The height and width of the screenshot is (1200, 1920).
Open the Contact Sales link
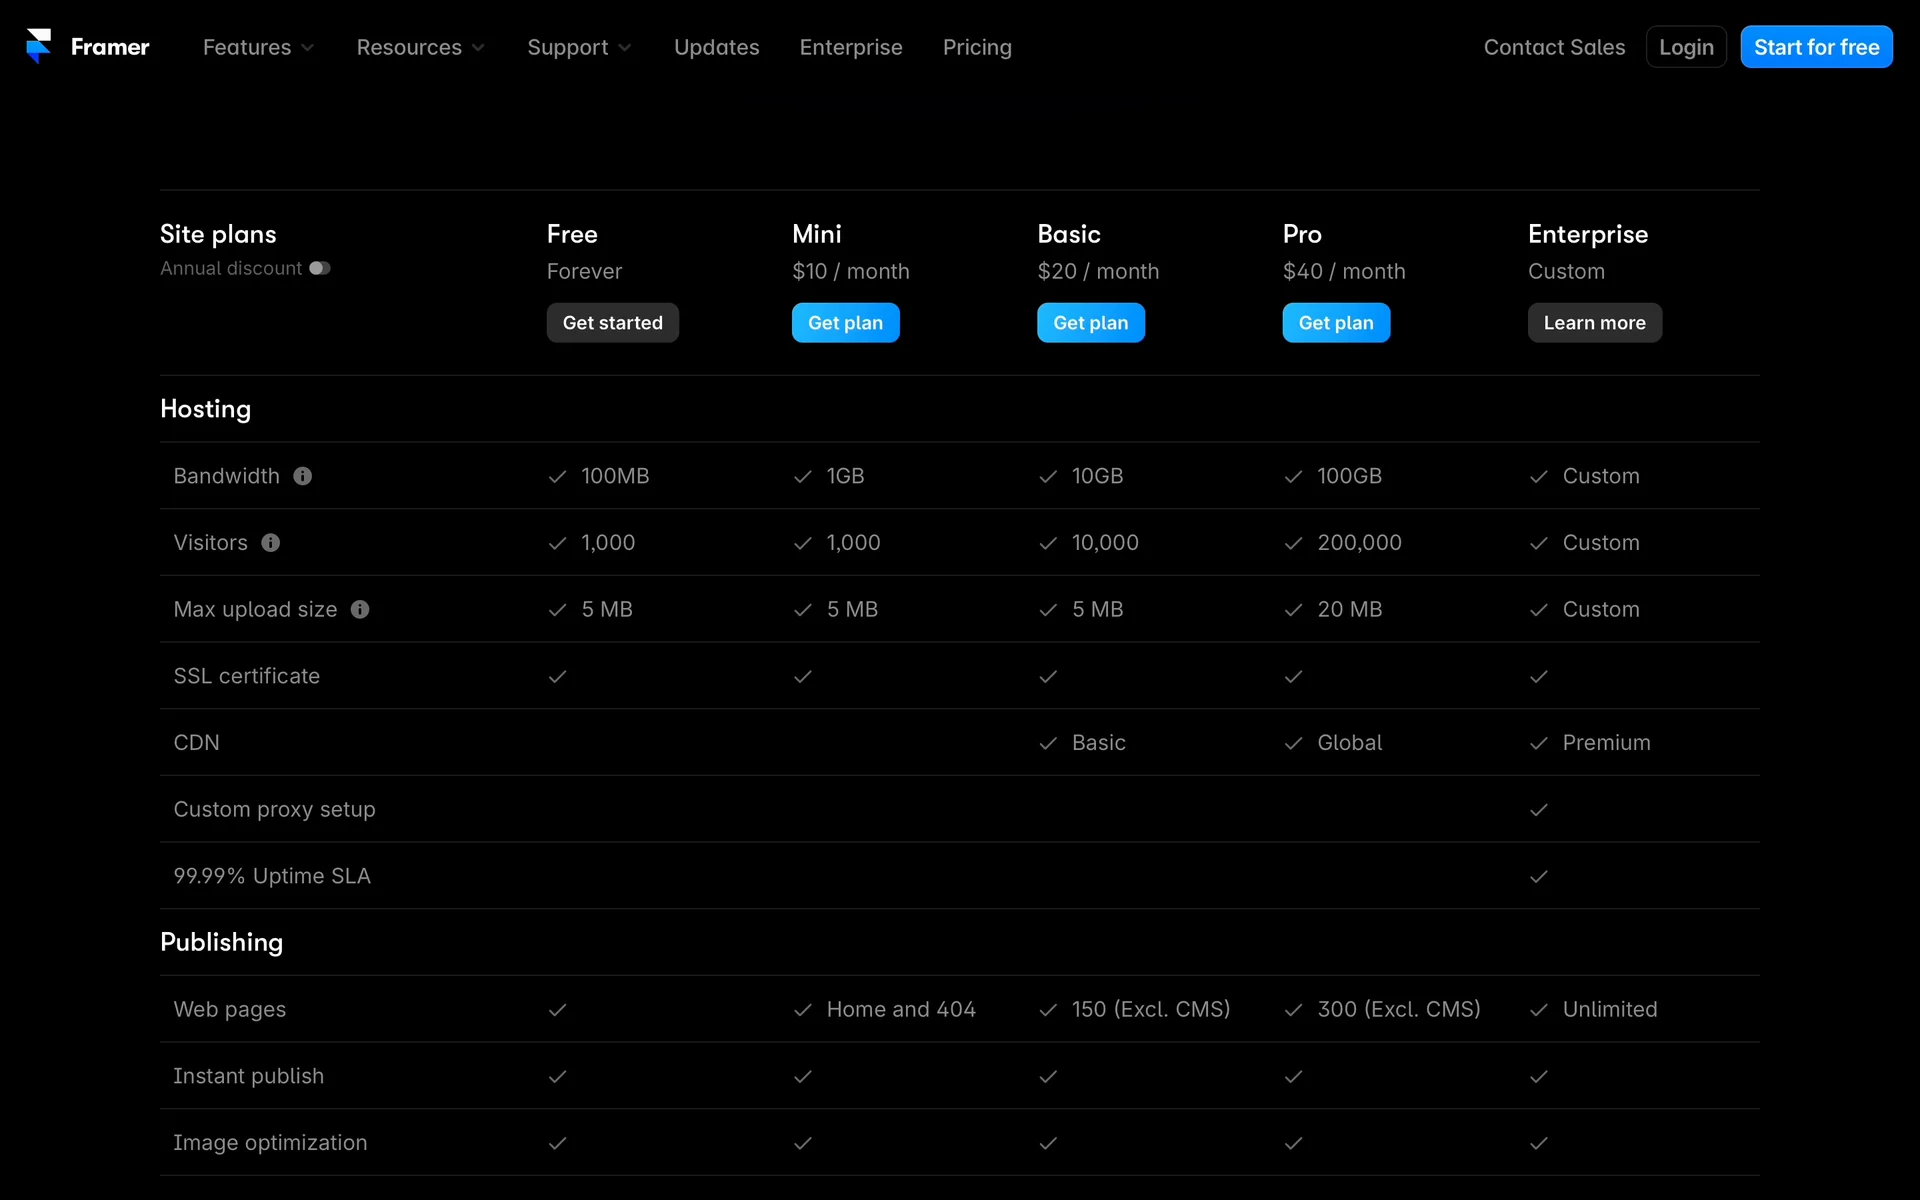pyautogui.click(x=1554, y=47)
